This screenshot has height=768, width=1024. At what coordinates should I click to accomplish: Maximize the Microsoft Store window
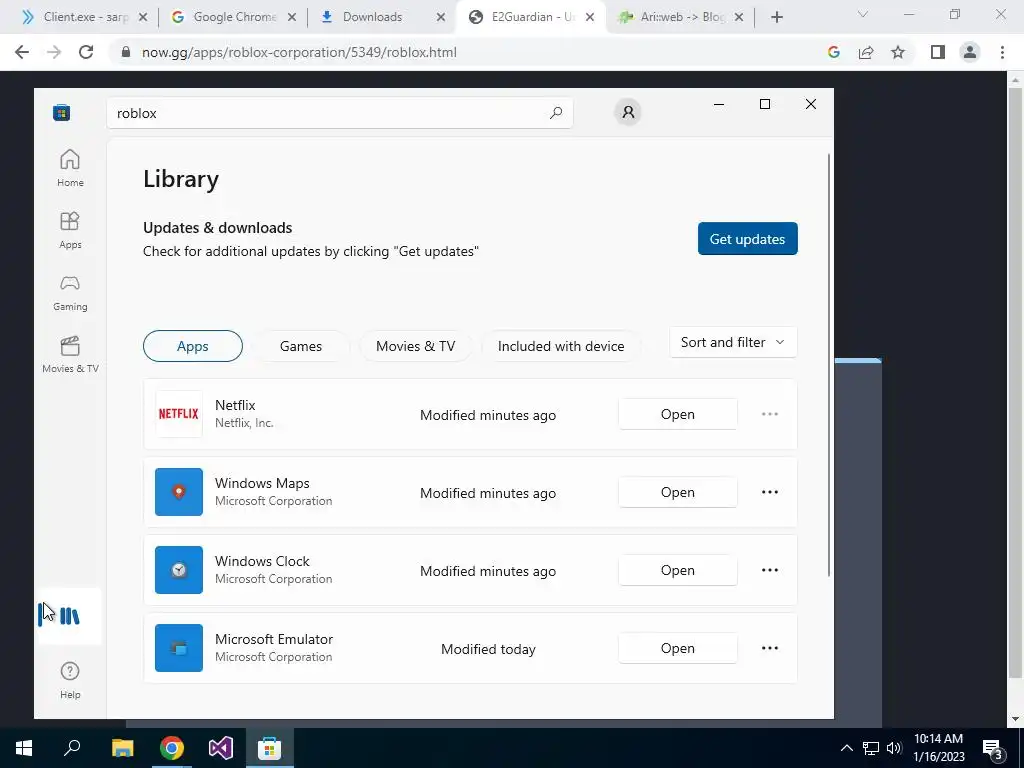(x=765, y=104)
